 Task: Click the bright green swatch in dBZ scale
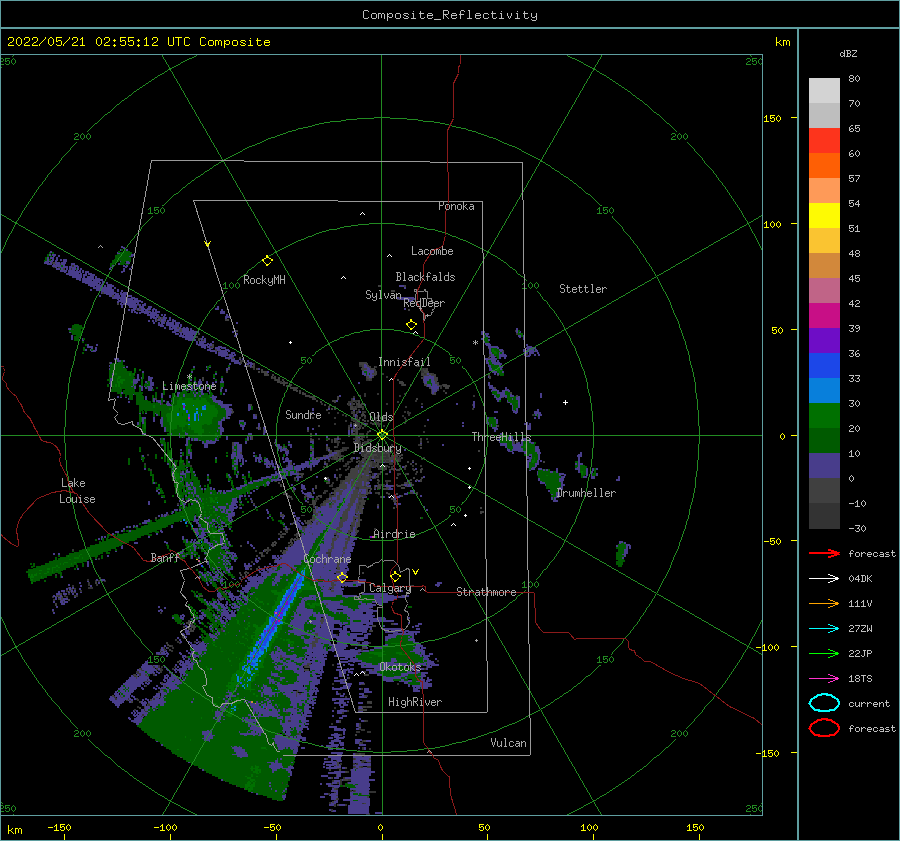tap(824, 416)
